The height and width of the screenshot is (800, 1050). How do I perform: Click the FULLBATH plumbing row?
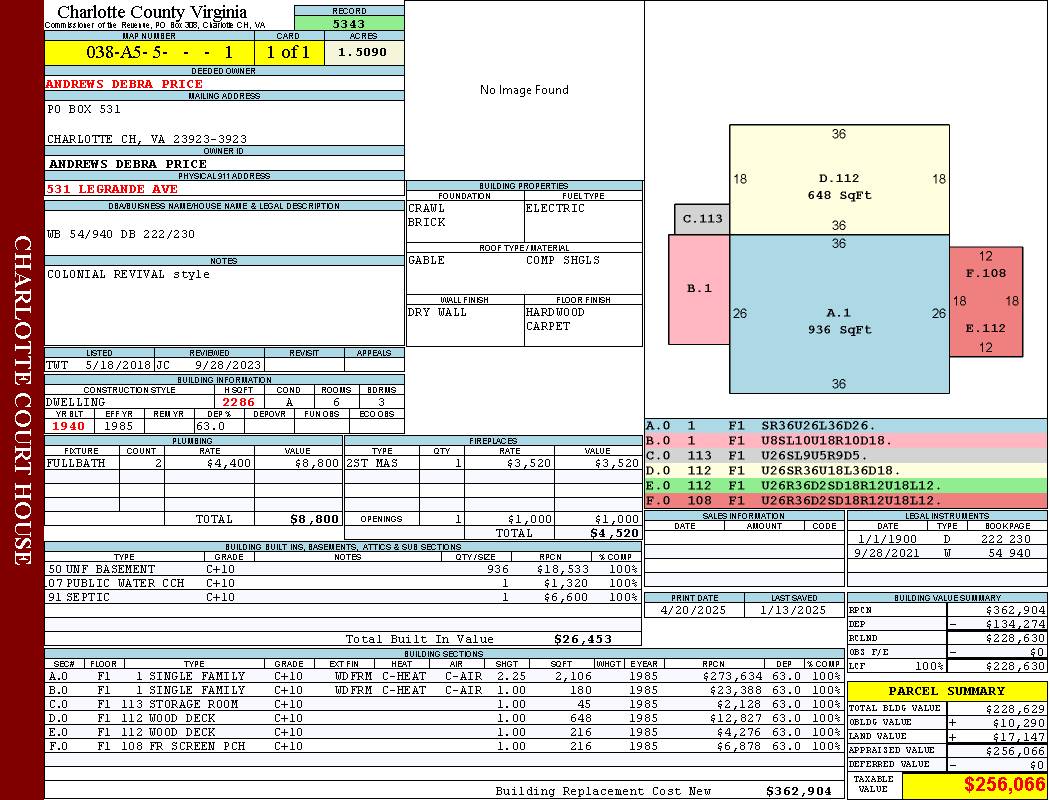click(x=194, y=463)
